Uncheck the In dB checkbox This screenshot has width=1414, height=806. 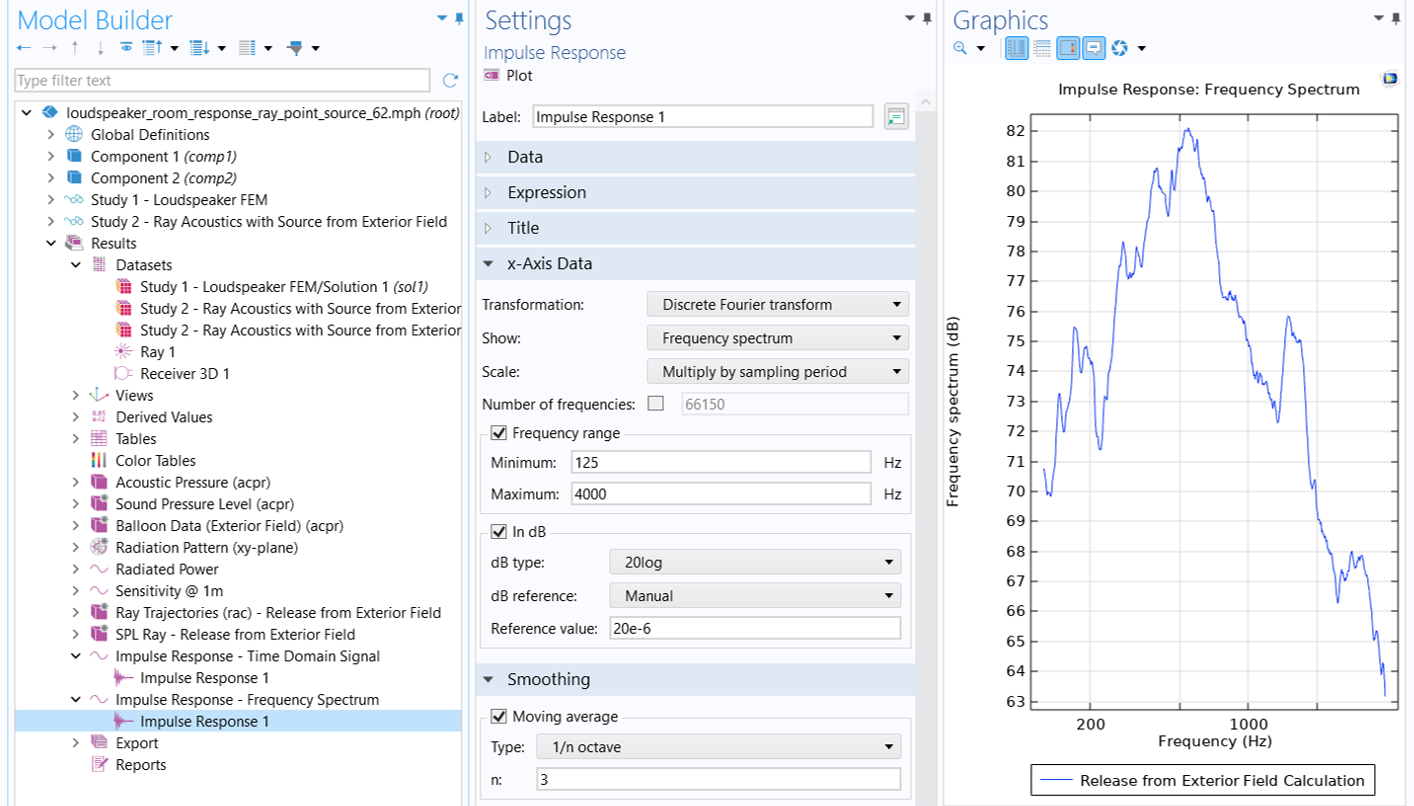point(499,531)
